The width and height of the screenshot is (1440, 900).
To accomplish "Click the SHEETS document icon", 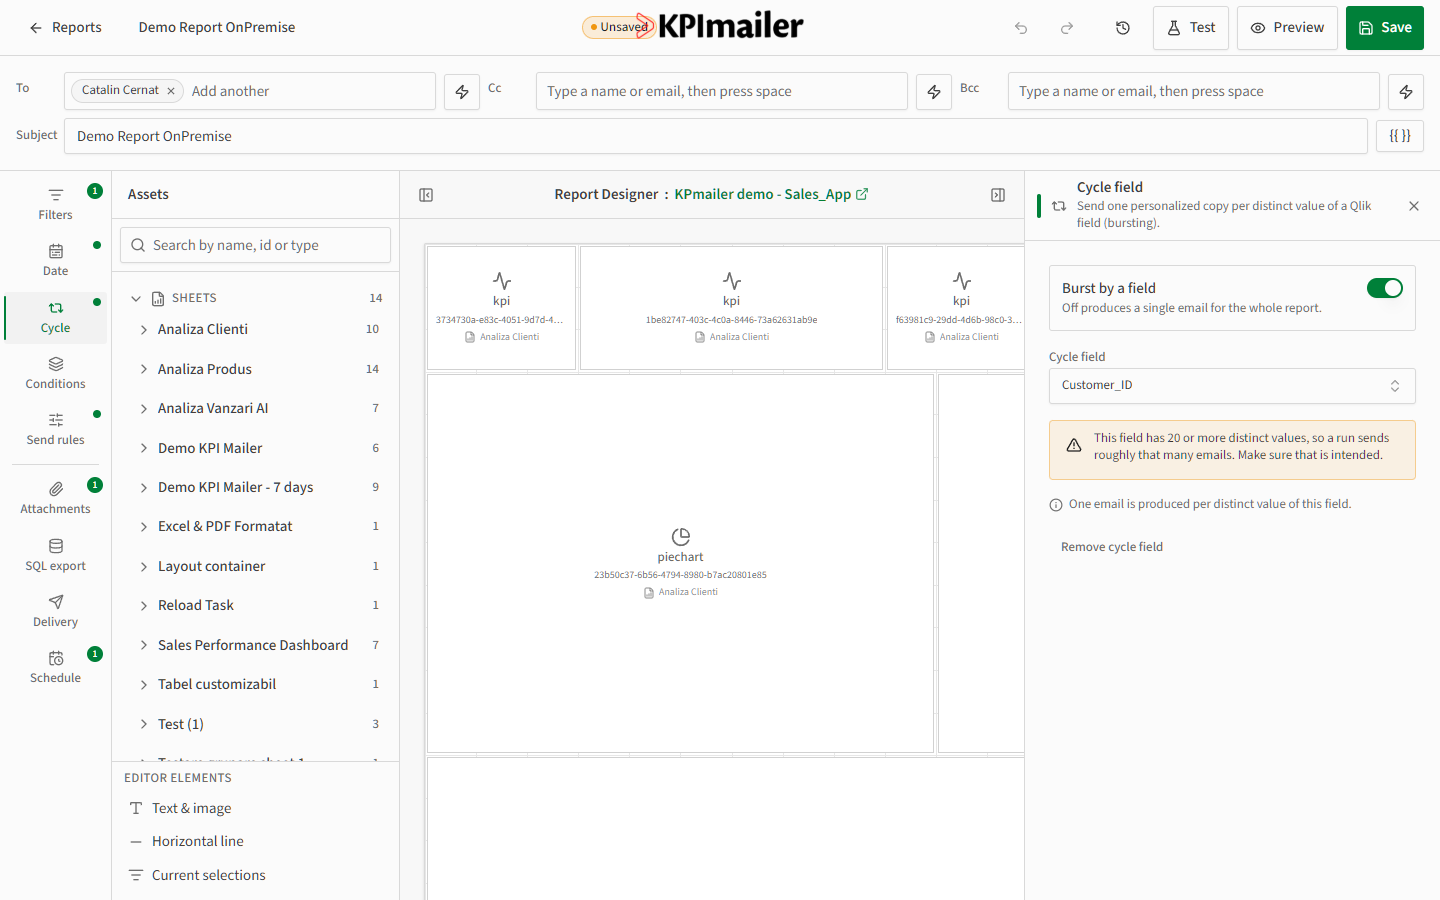I will point(158,298).
